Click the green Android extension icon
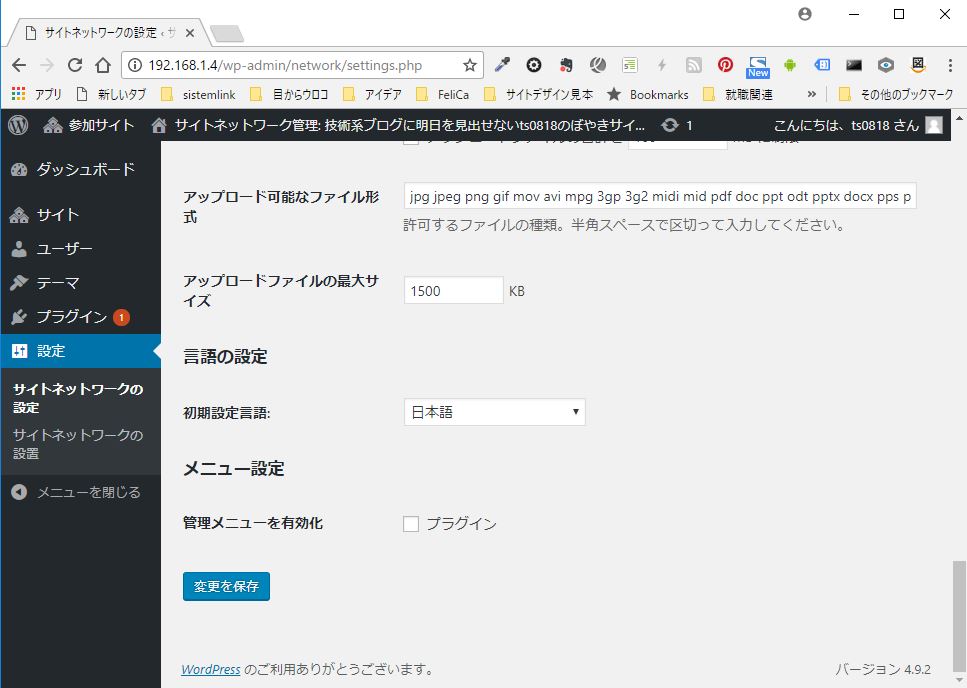Screen dimensions: 967x688 790,65
